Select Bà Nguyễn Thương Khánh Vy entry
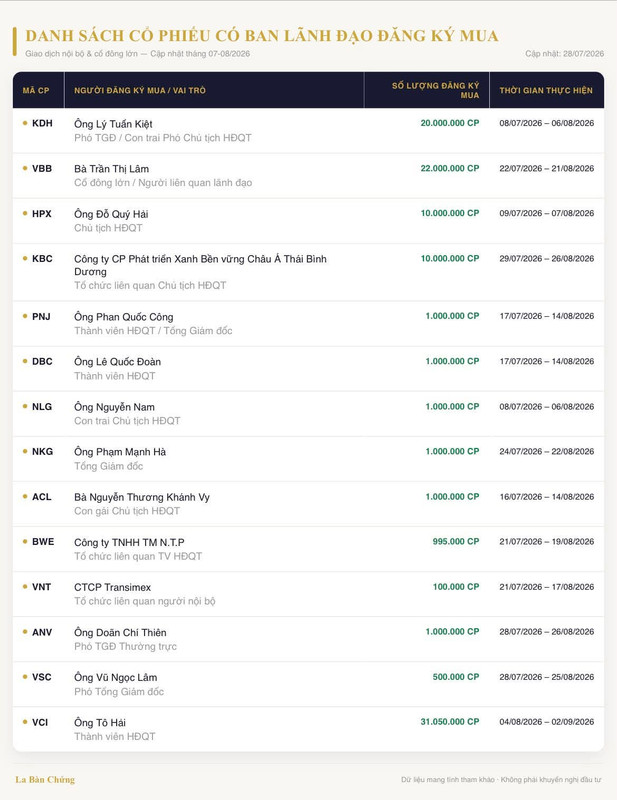The image size is (617, 800). 142,497
